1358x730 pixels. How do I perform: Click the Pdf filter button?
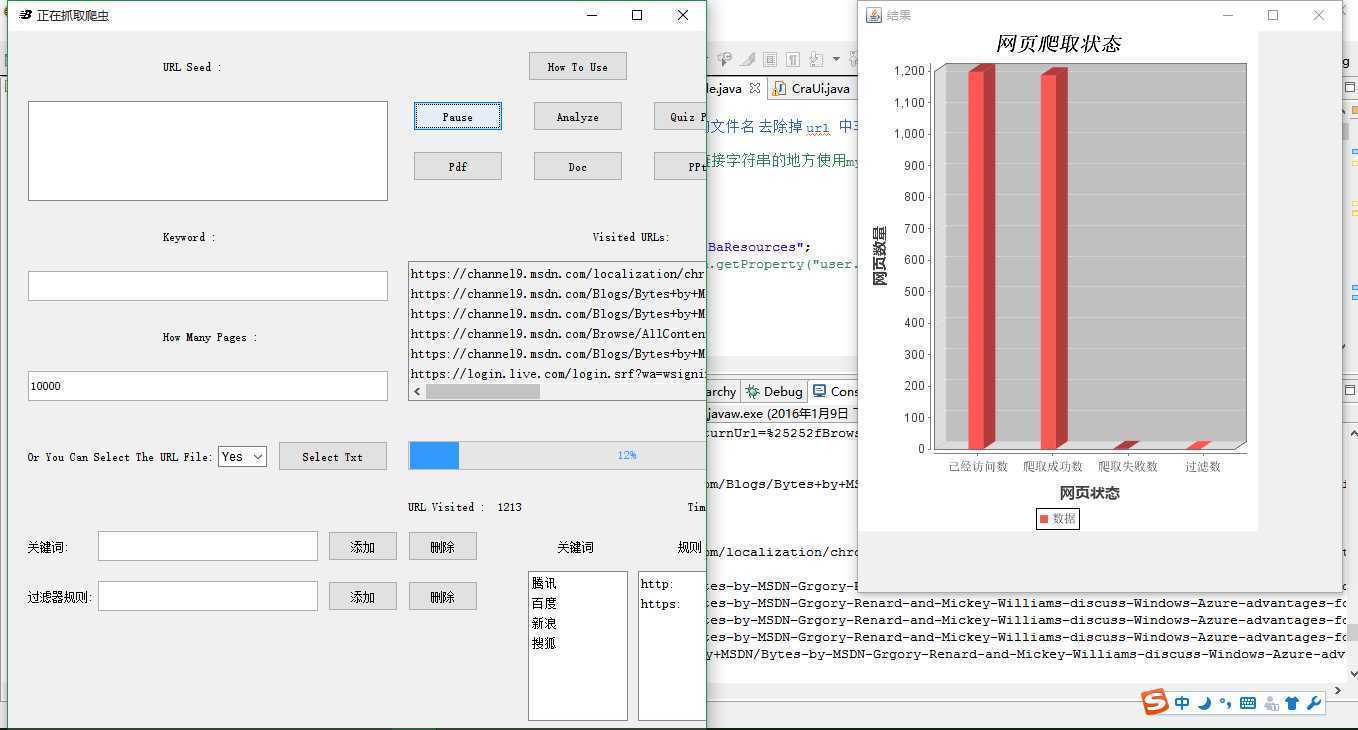(x=458, y=166)
